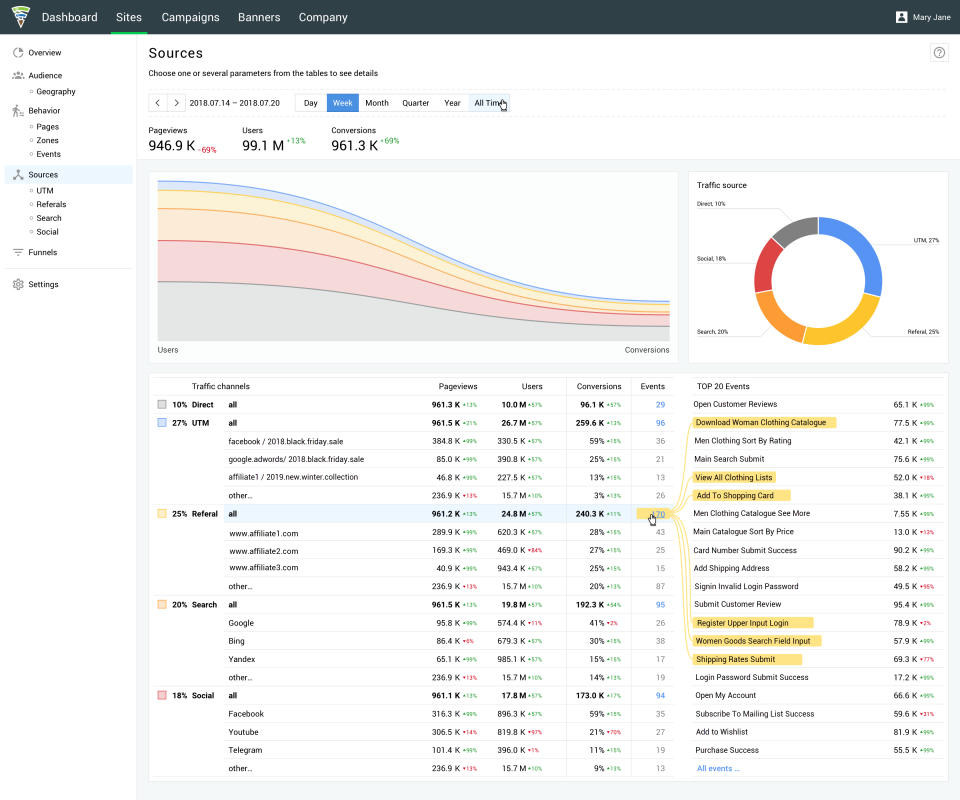This screenshot has width=960, height=800.
Task: Click the Overview pie chart icon
Action: [18, 52]
